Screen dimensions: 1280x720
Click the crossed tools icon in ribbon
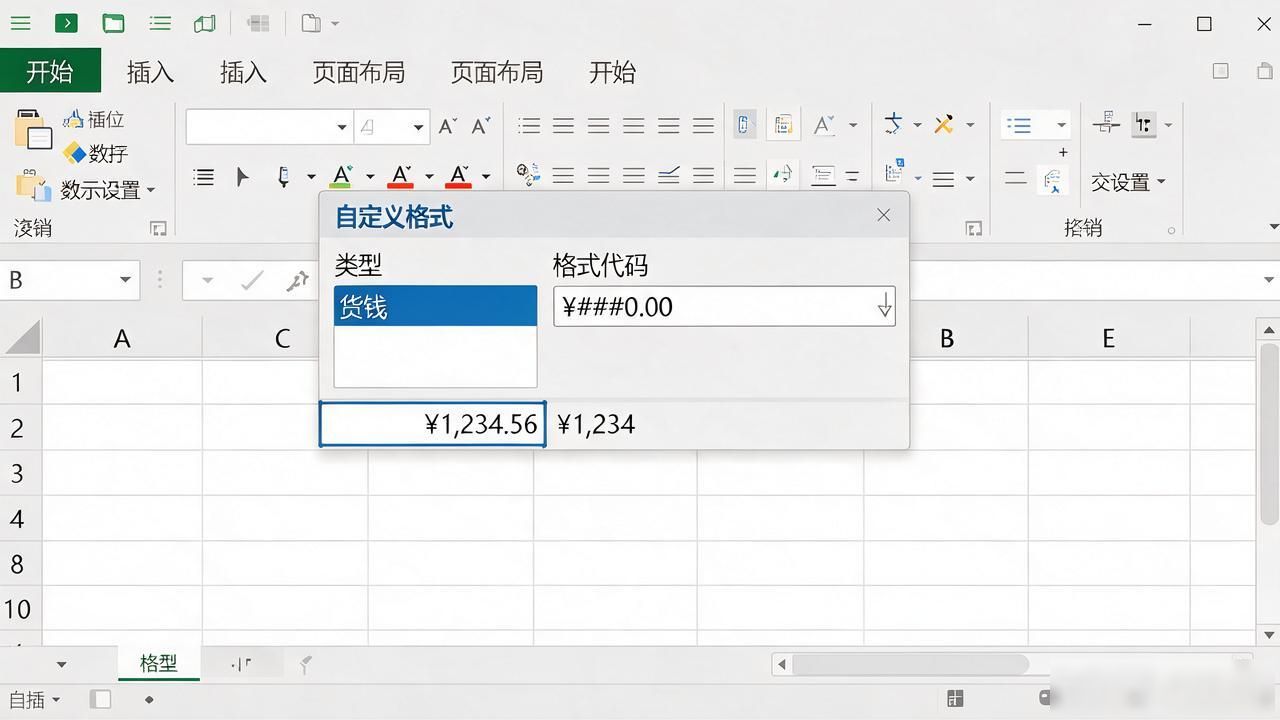point(943,124)
